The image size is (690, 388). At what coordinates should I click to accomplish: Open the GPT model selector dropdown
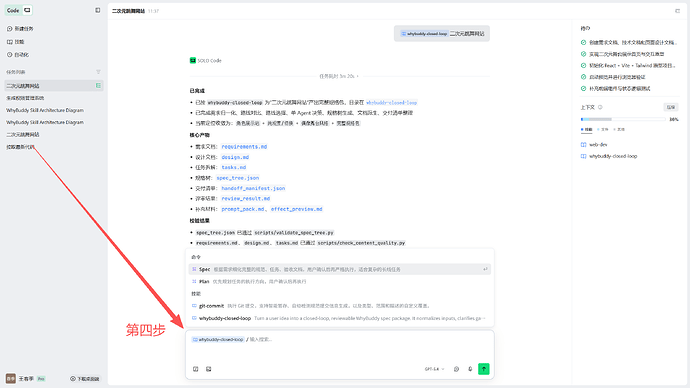coord(434,369)
